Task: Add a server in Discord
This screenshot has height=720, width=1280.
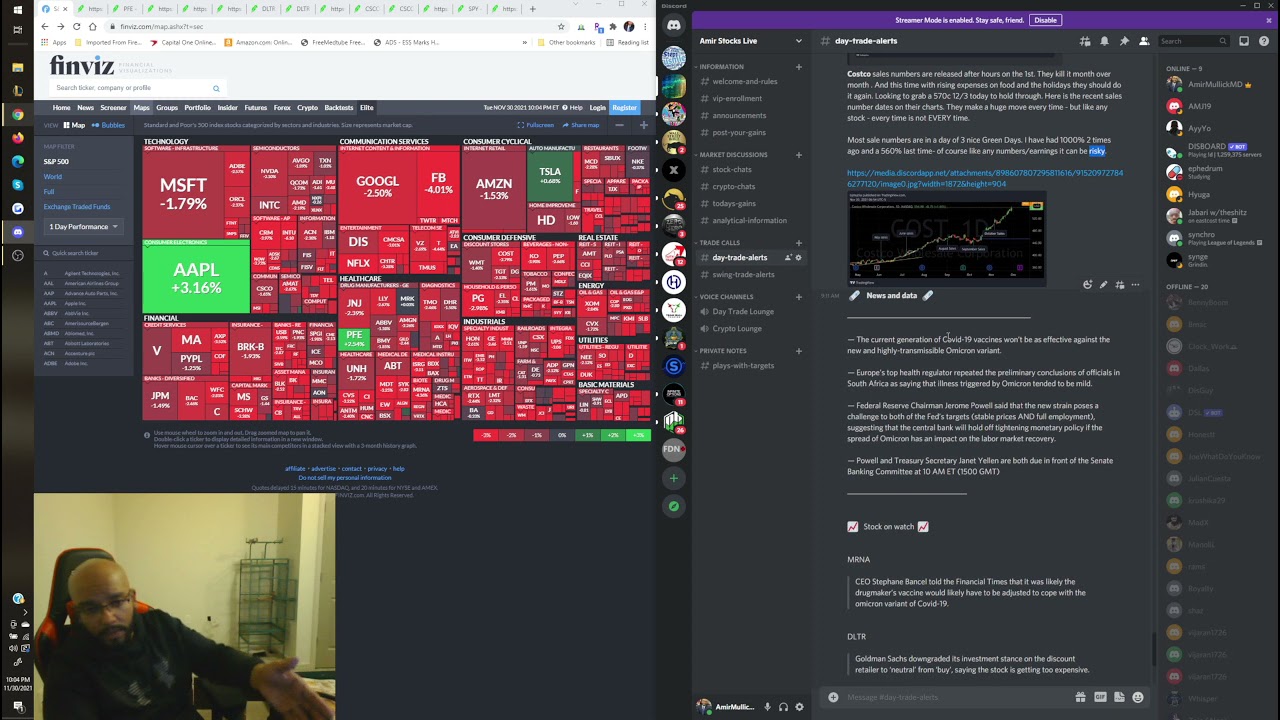Action: click(x=674, y=478)
